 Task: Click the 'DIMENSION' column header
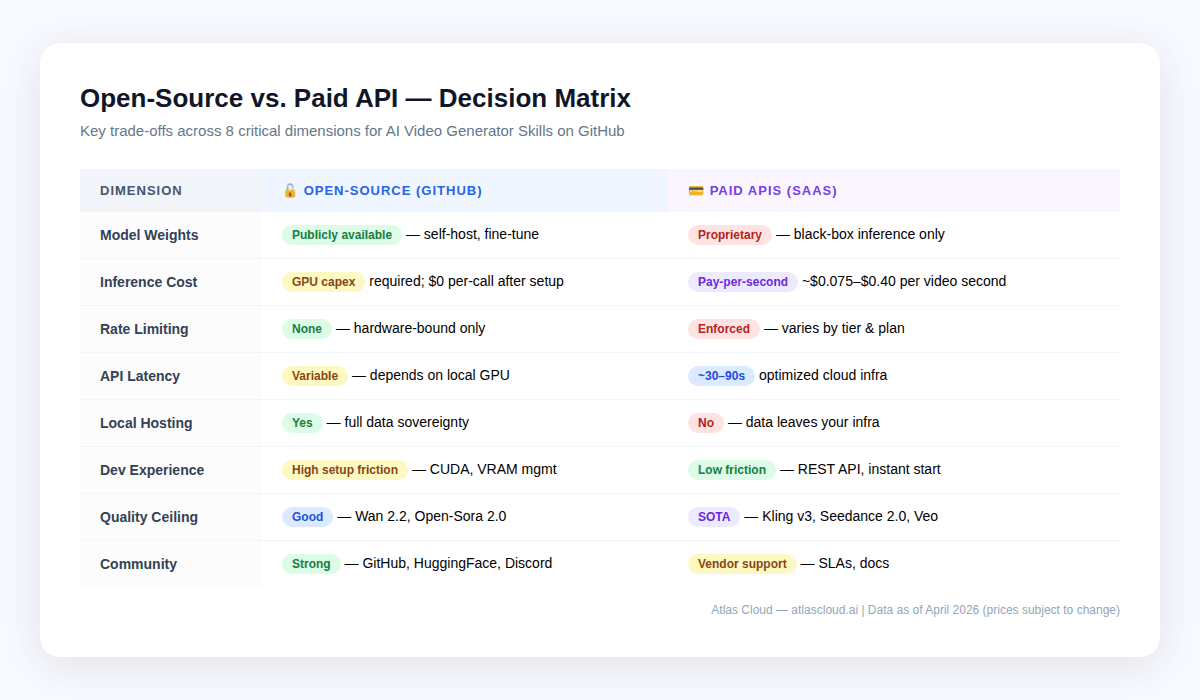pos(141,190)
